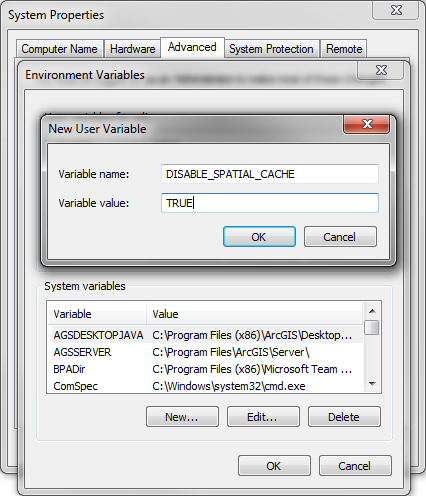The height and width of the screenshot is (496, 426).
Task: Delete the selected system variable
Action: click(x=344, y=416)
